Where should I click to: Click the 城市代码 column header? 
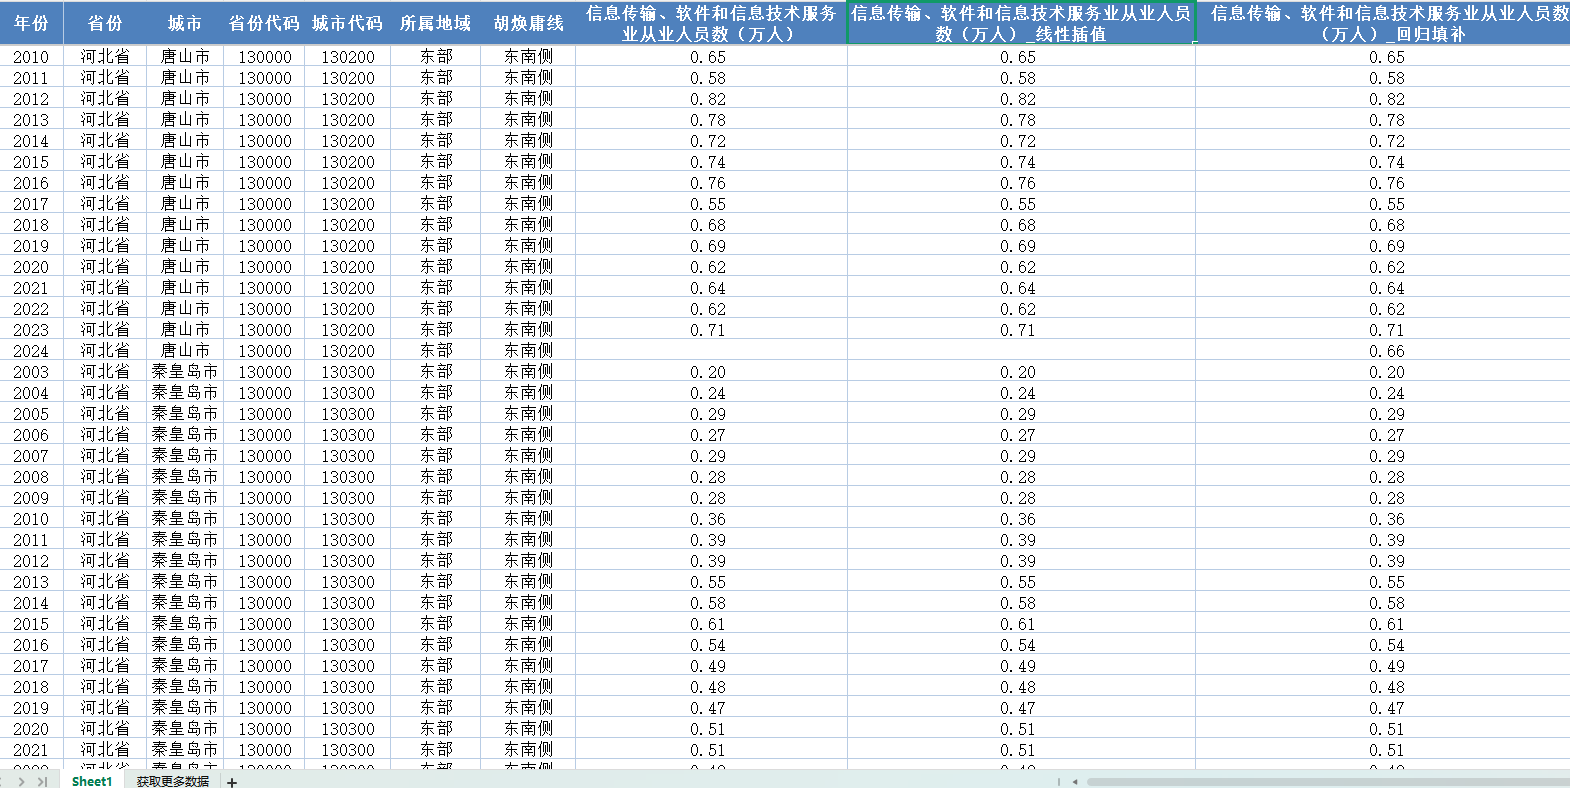348,23
